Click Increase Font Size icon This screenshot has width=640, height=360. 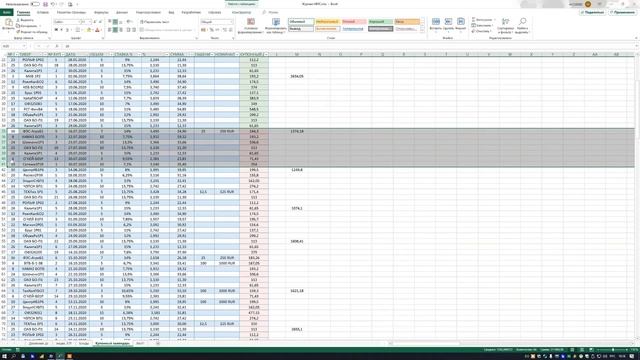[x=95, y=22]
